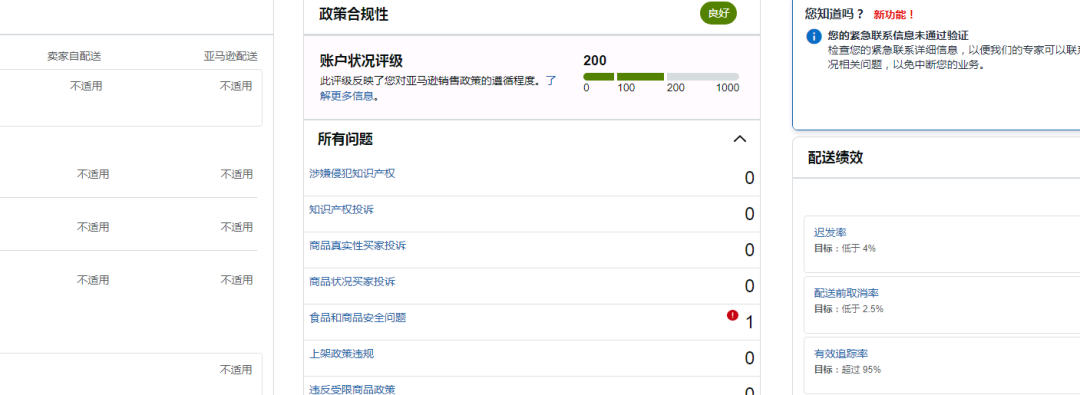1080x395 pixels.
Task: Open the 配送前取消率 metric link
Action: click(x=846, y=293)
